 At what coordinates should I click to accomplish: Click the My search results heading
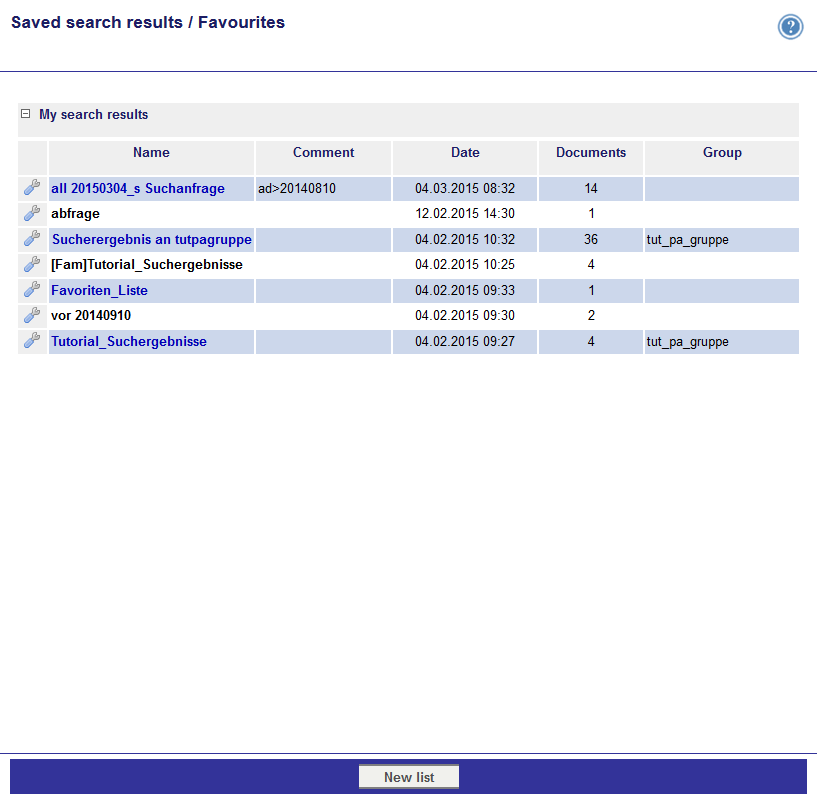point(94,114)
